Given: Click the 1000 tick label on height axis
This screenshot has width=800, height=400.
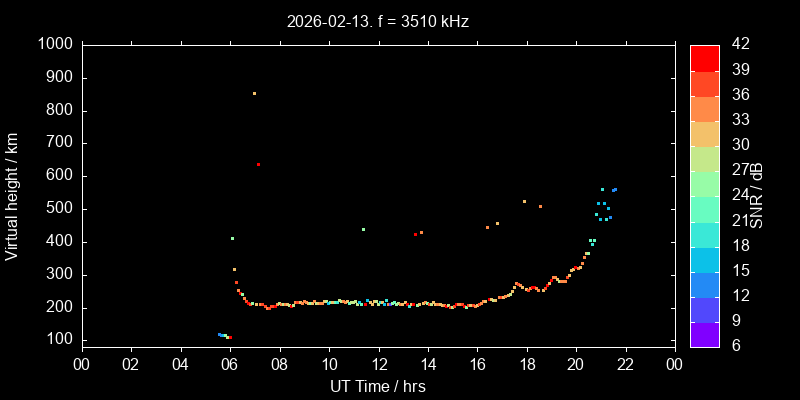Looking at the screenshot, I should tap(54, 44).
